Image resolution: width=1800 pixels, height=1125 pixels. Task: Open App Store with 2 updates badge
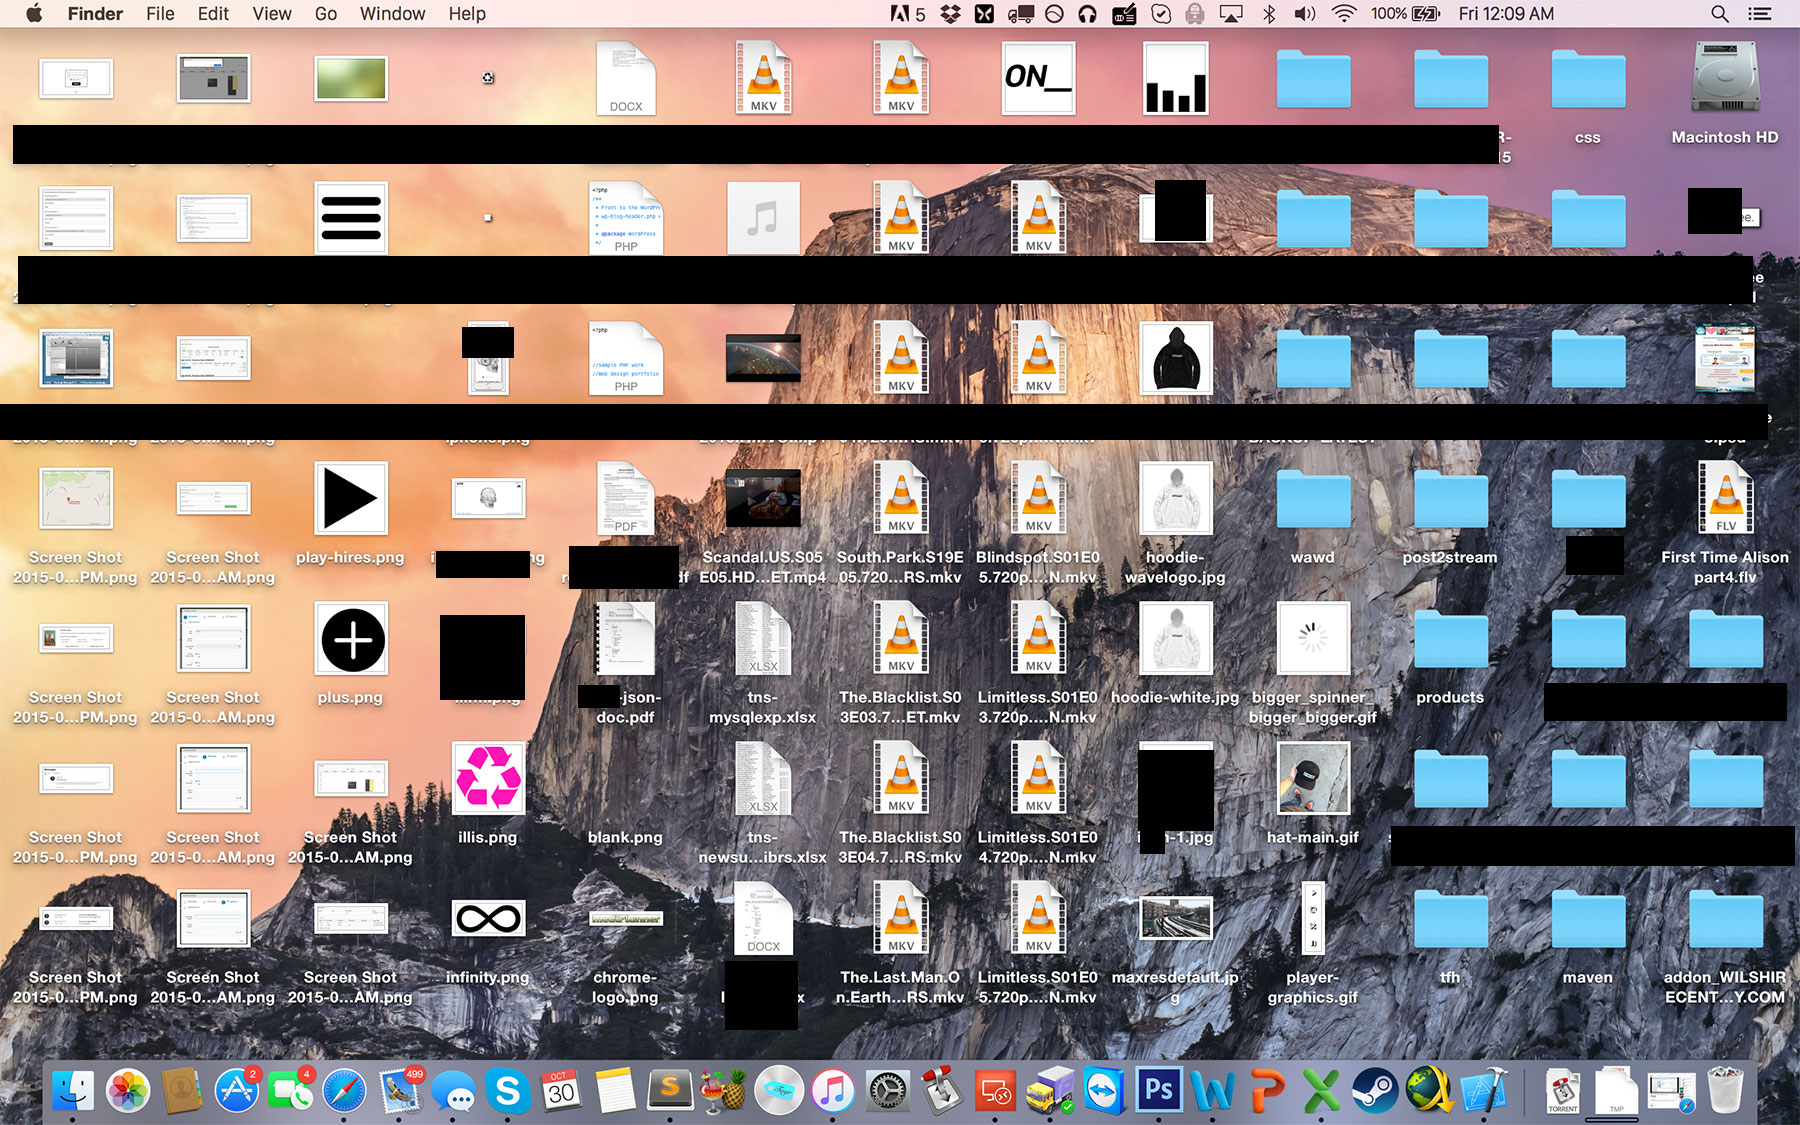point(237,1090)
